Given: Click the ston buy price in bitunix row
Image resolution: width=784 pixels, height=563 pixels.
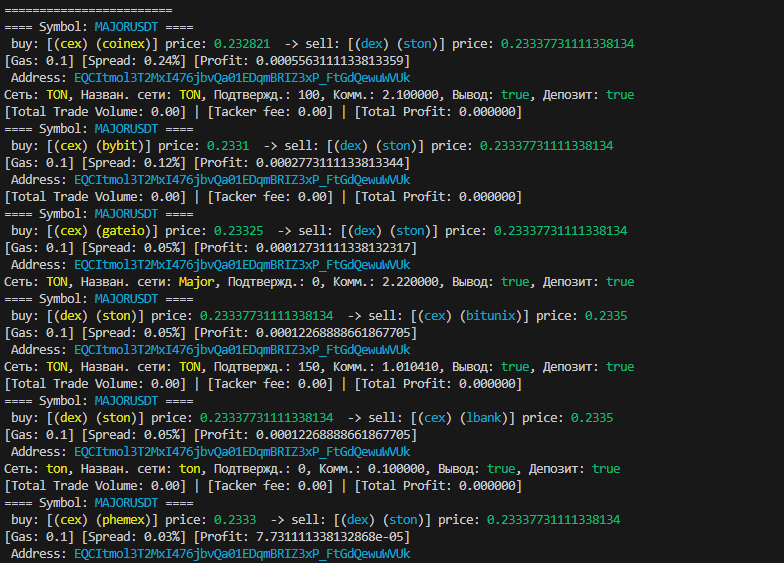Looking at the screenshot, I should click(266, 316).
